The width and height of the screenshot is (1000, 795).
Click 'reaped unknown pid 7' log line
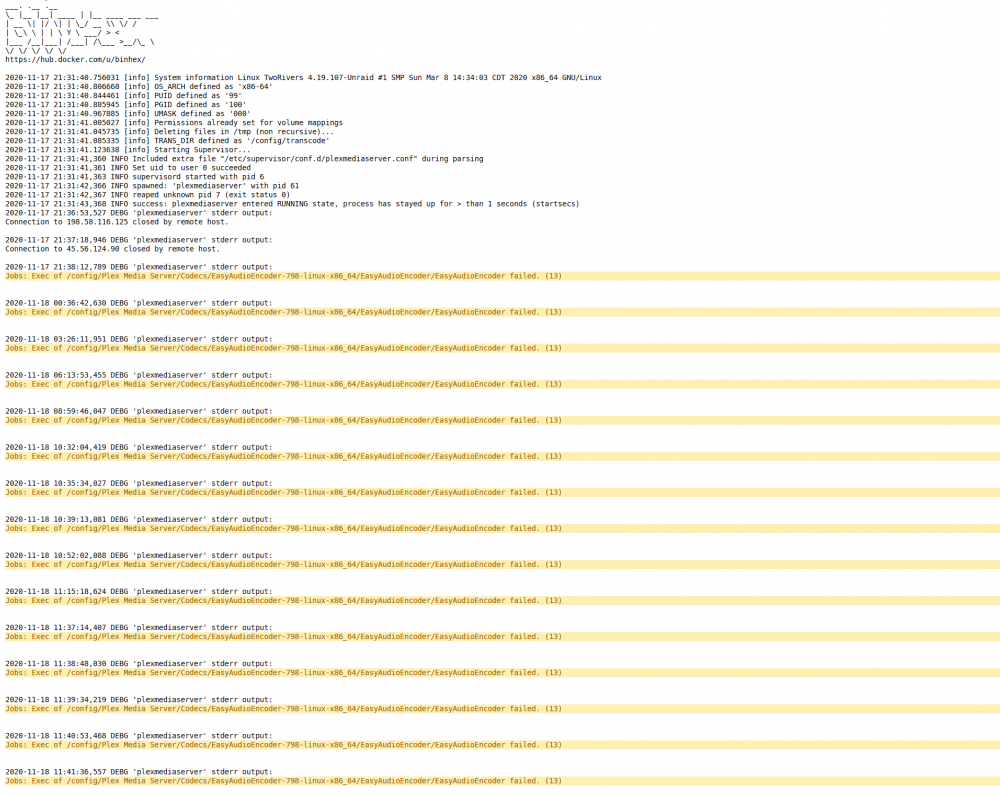pyautogui.click(x=147, y=194)
